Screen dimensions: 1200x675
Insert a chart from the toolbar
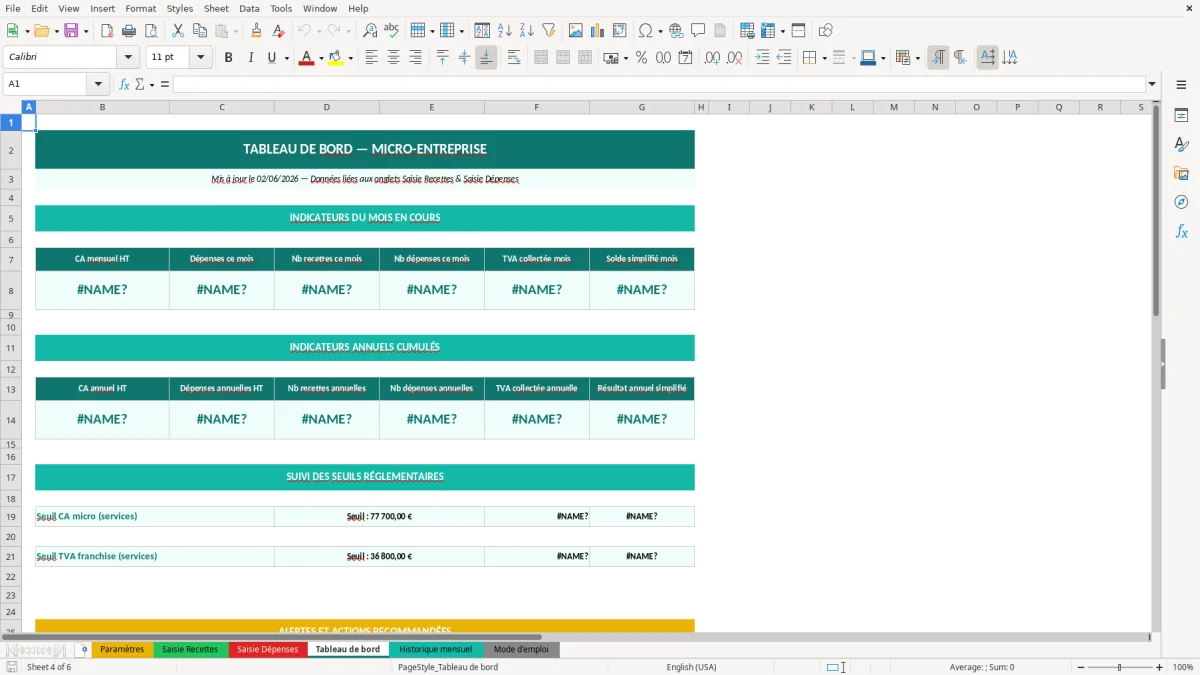pyautogui.click(x=598, y=31)
